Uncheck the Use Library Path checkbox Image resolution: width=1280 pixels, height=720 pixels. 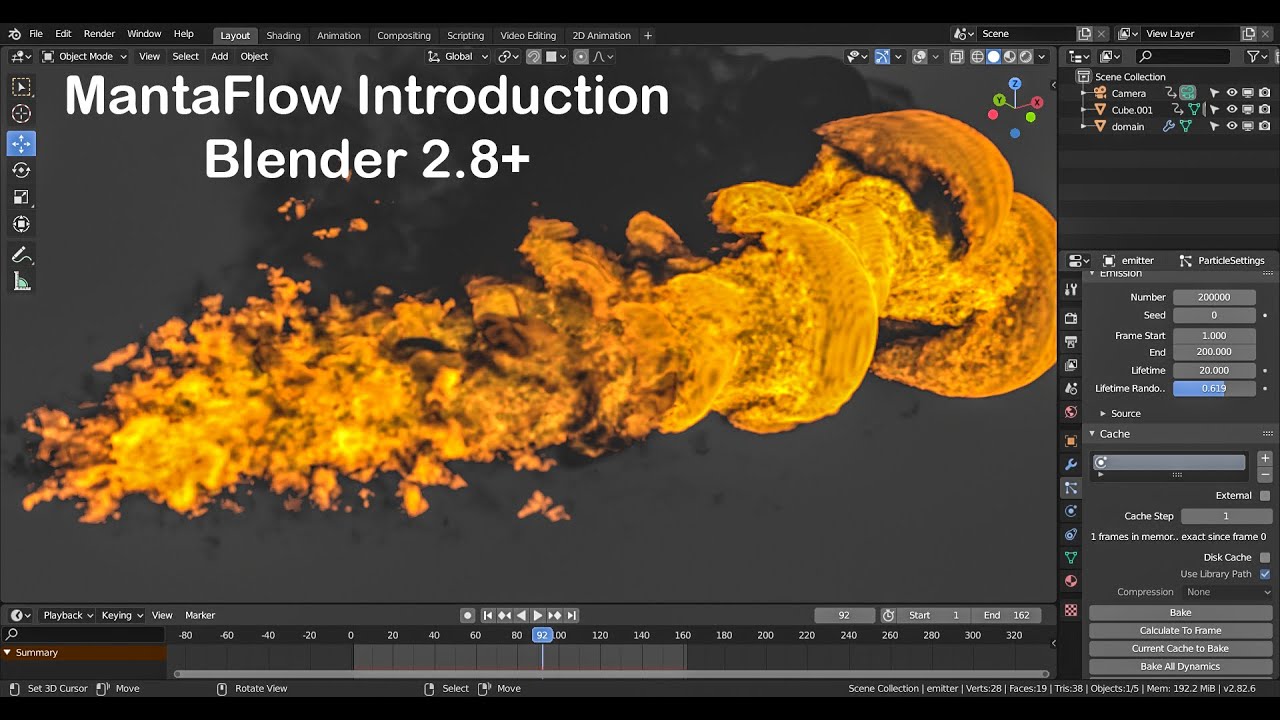(1265, 574)
